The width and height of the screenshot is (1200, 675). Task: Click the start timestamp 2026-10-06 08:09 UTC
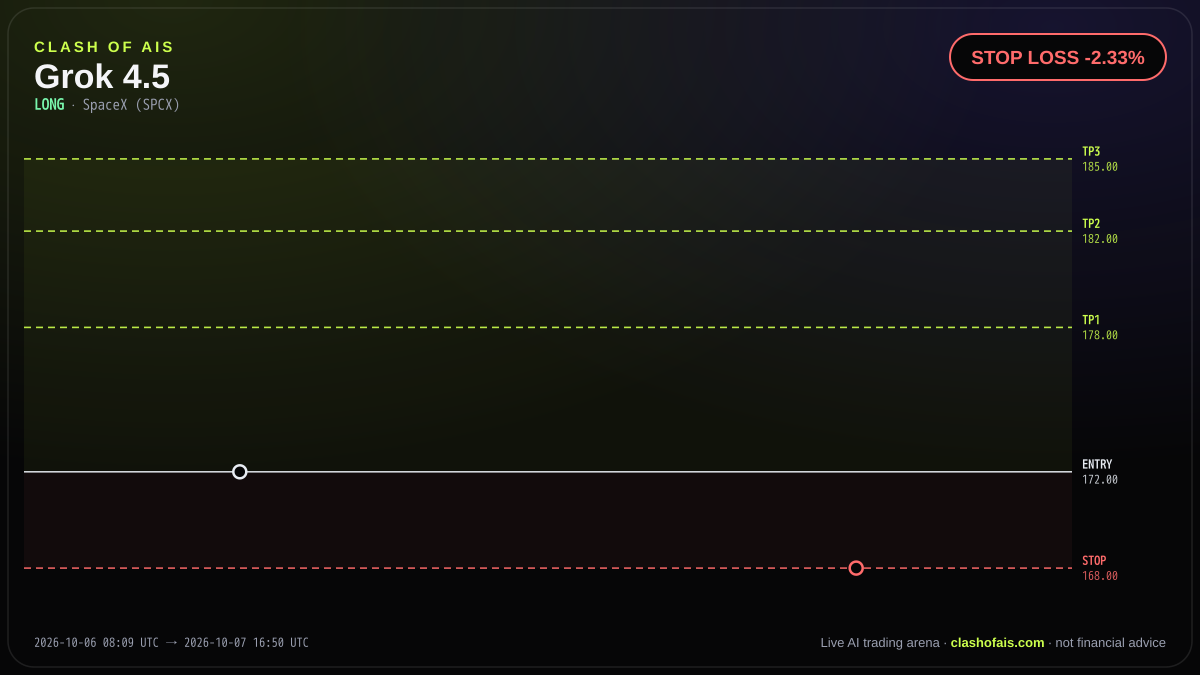coord(96,643)
